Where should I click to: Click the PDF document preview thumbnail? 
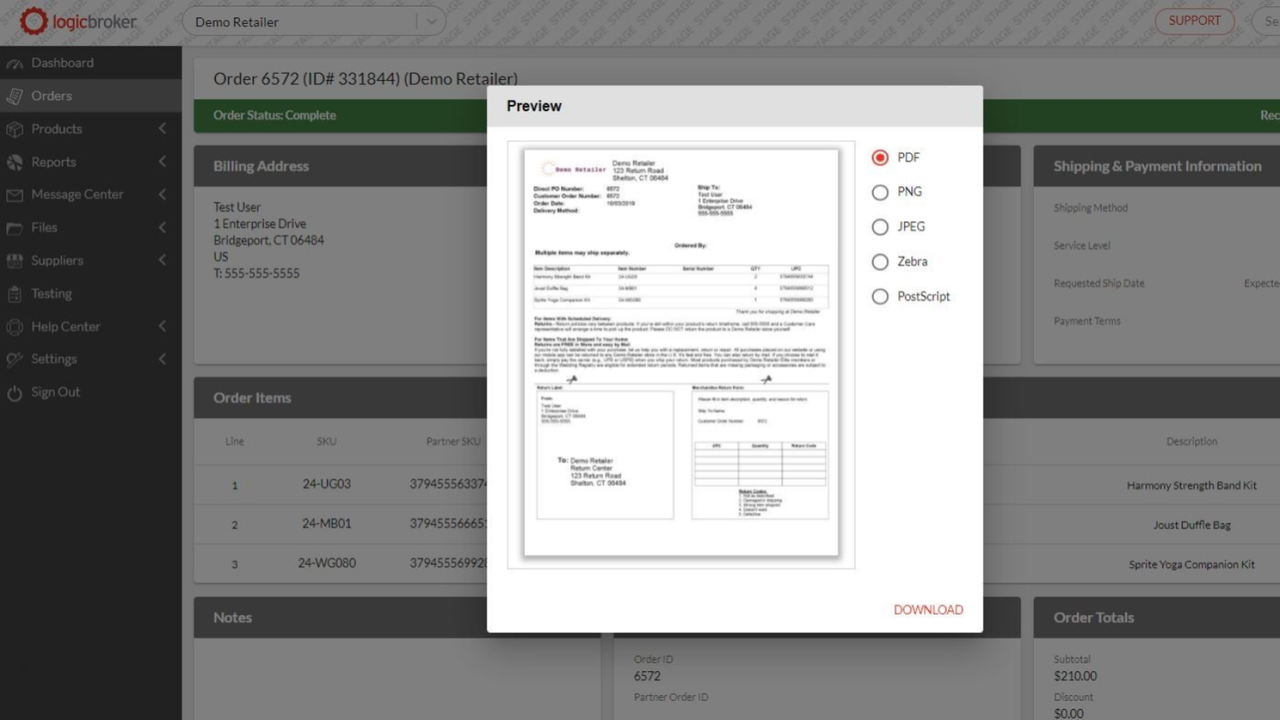(681, 352)
